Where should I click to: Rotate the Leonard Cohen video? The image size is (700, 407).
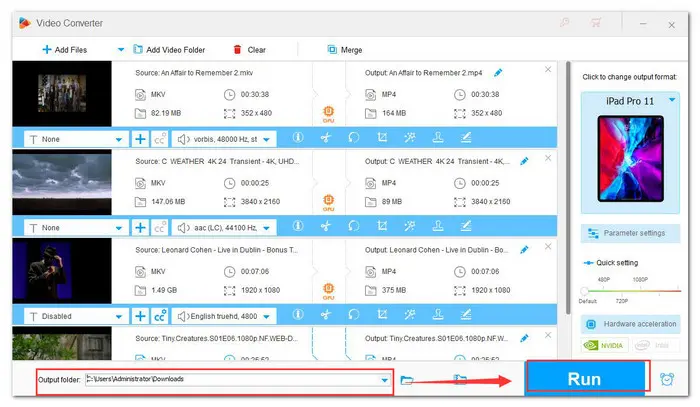(x=354, y=315)
